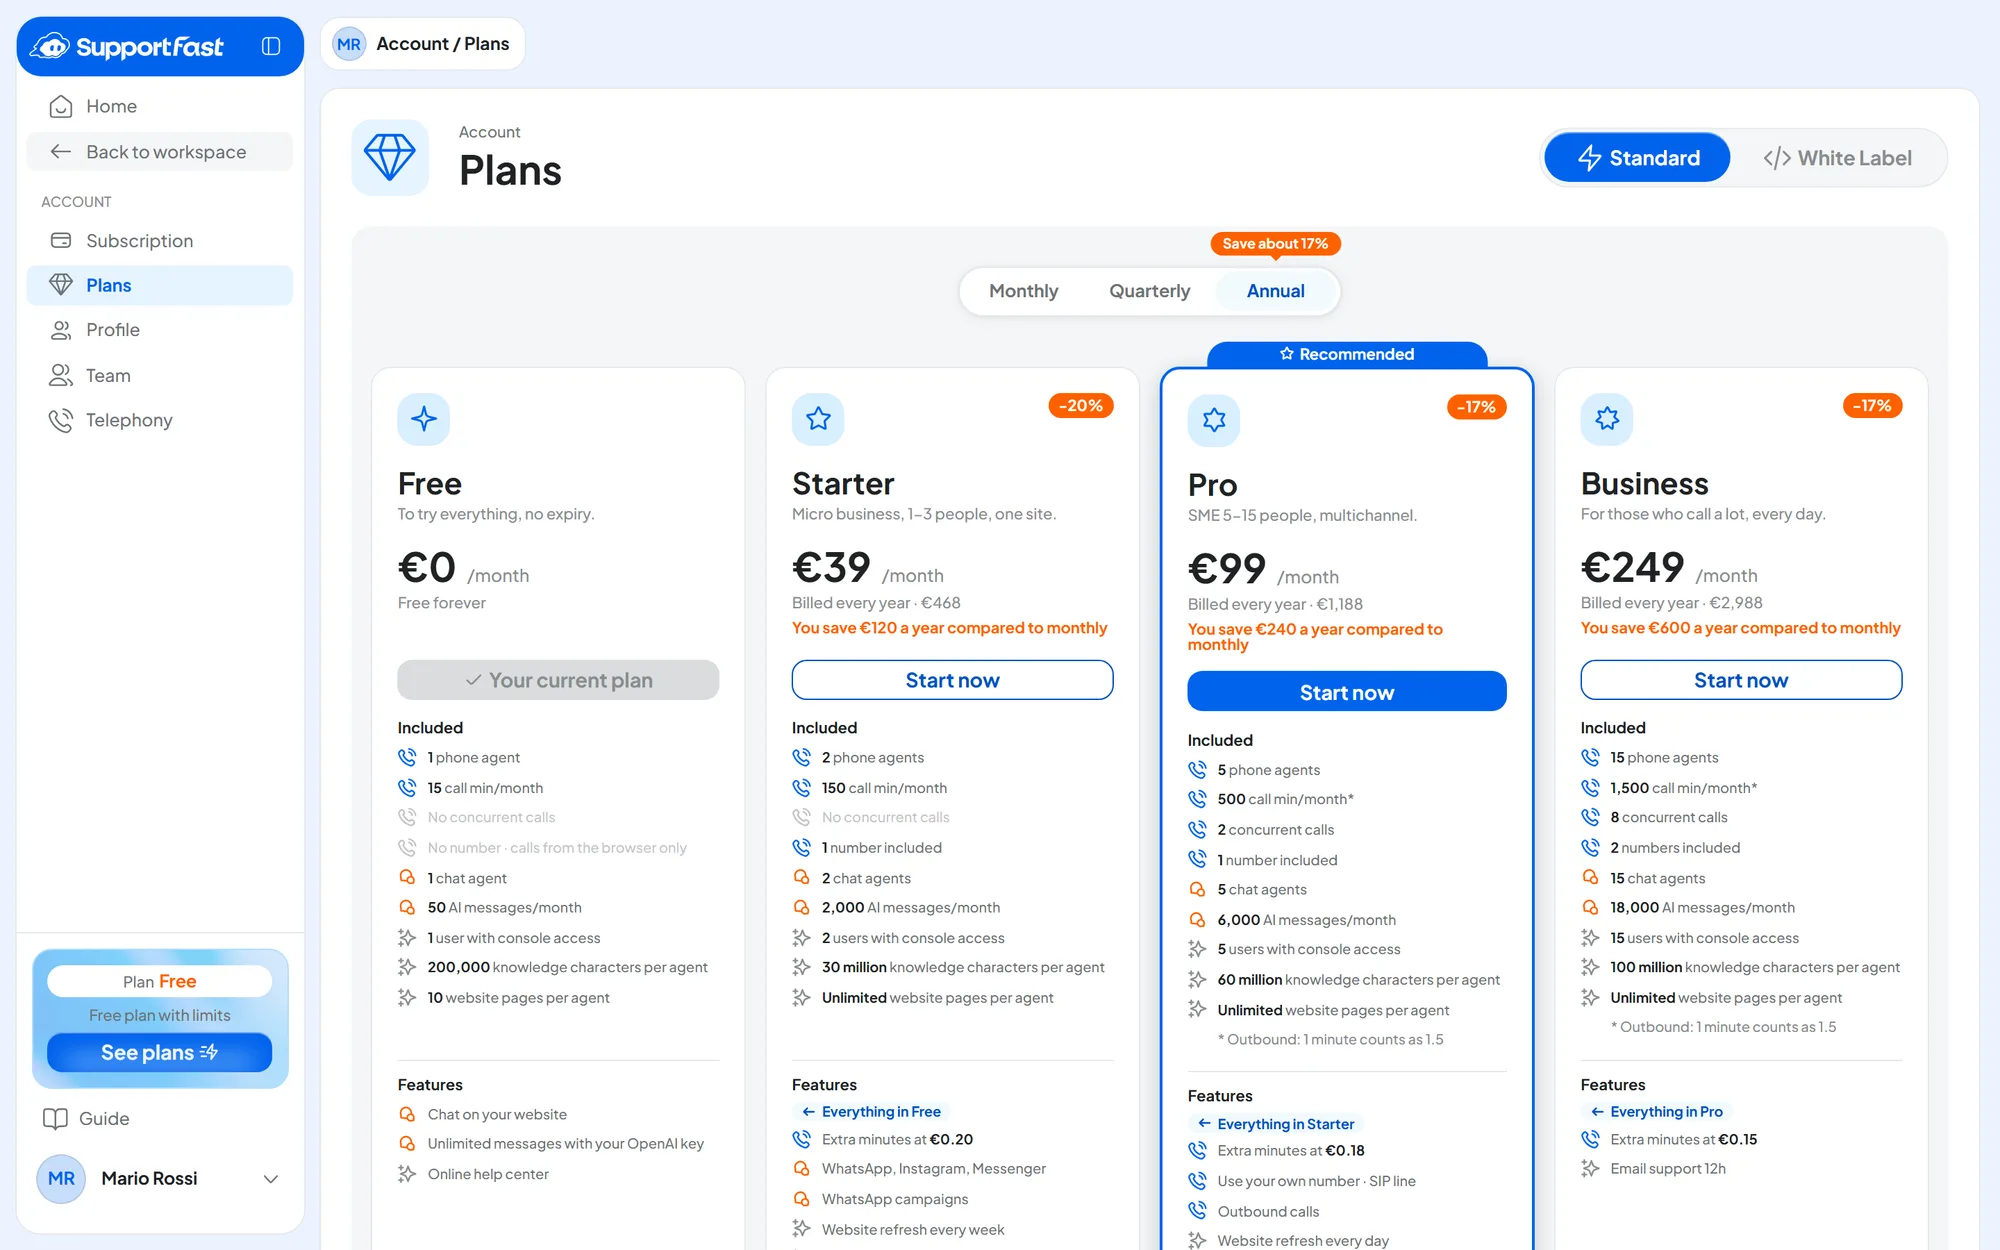Open the Team menu item
The height and width of the screenshot is (1250, 2000).
160,375
